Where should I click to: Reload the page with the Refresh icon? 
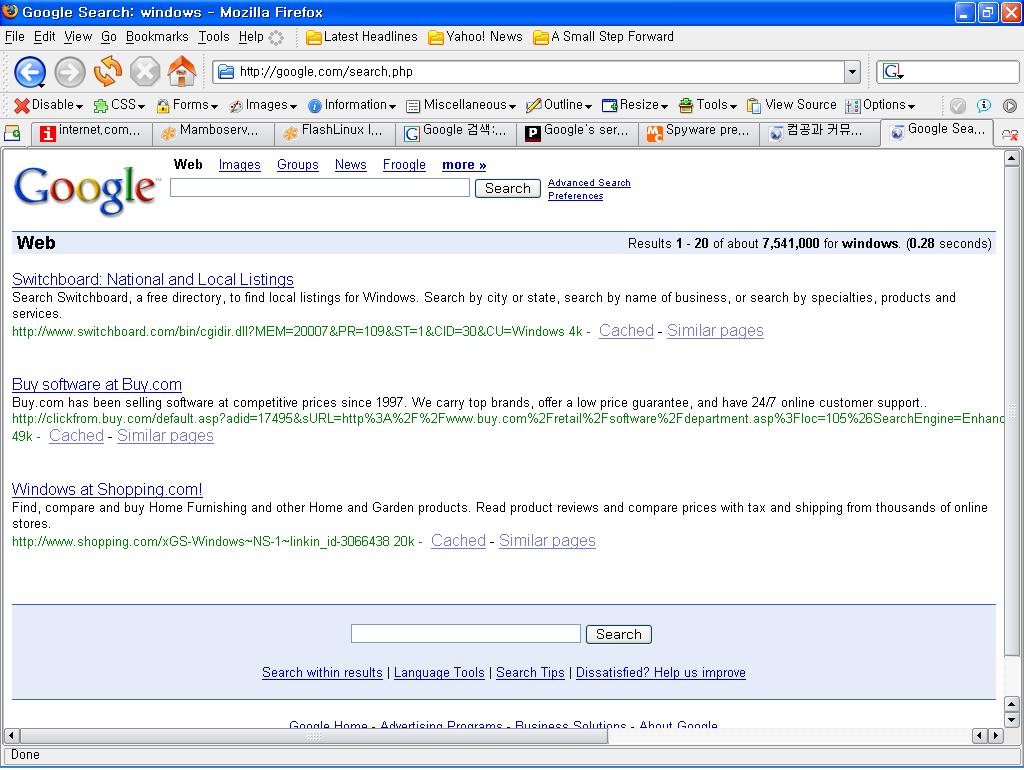(x=108, y=71)
